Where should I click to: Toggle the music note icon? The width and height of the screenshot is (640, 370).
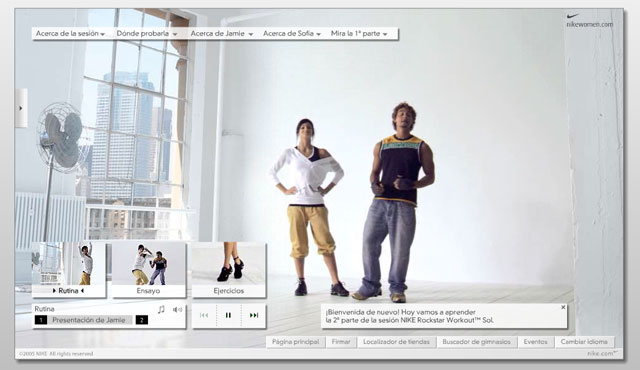tap(161, 310)
